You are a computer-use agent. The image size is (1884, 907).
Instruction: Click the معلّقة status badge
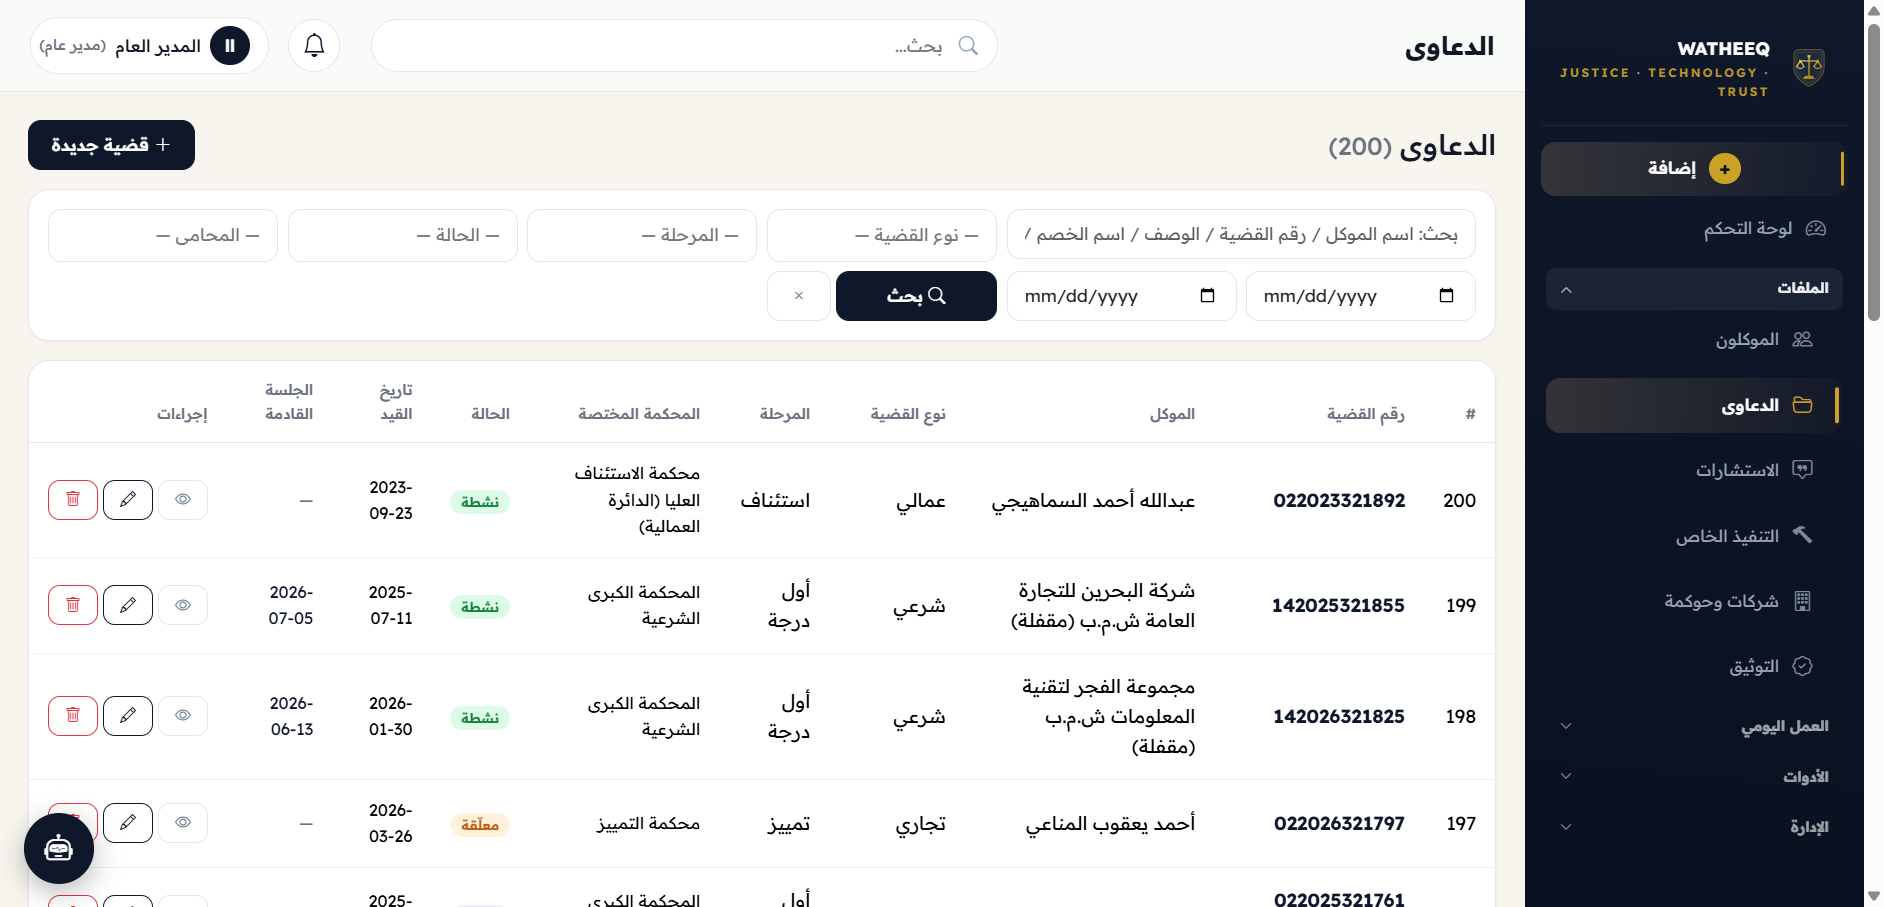pyautogui.click(x=480, y=825)
